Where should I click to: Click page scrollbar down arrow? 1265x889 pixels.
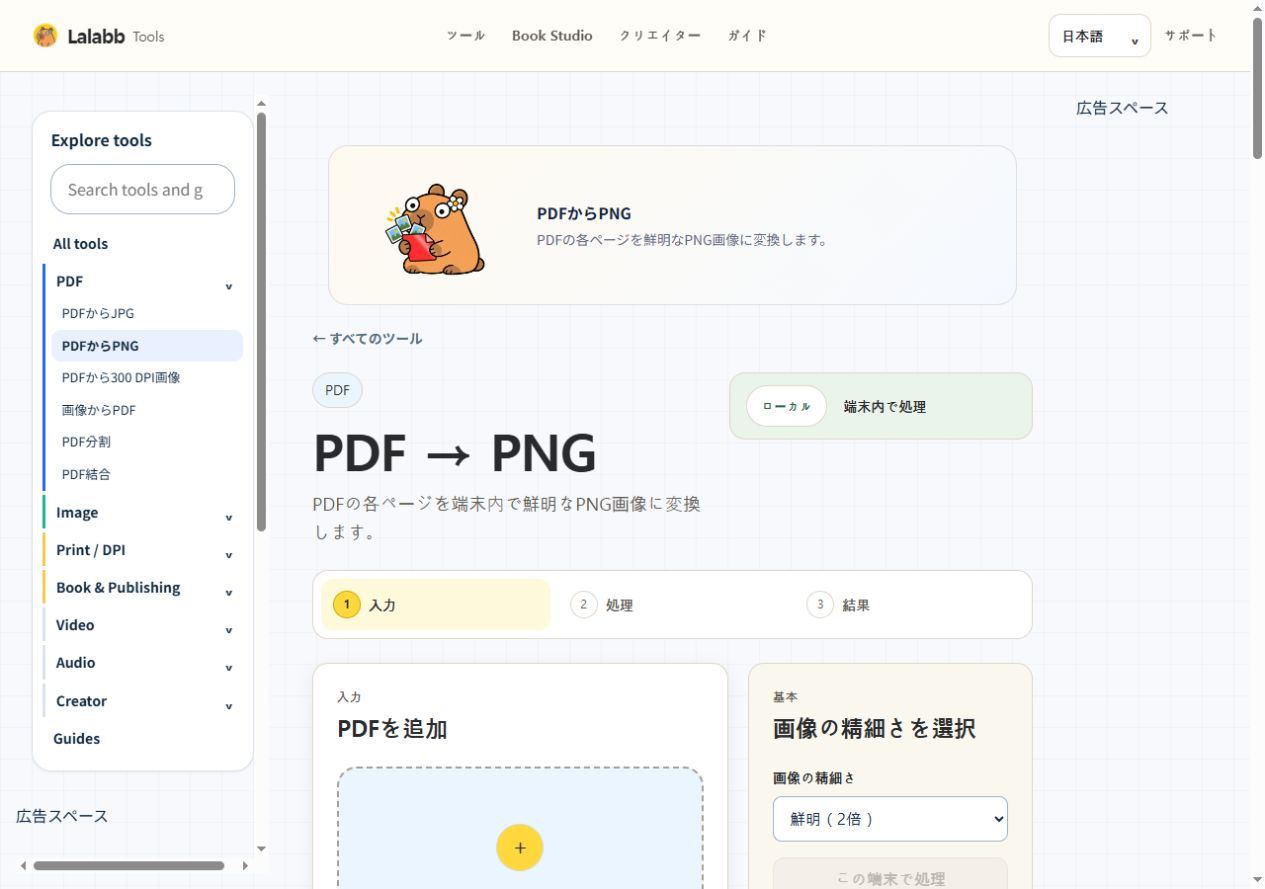(x=1257, y=881)
